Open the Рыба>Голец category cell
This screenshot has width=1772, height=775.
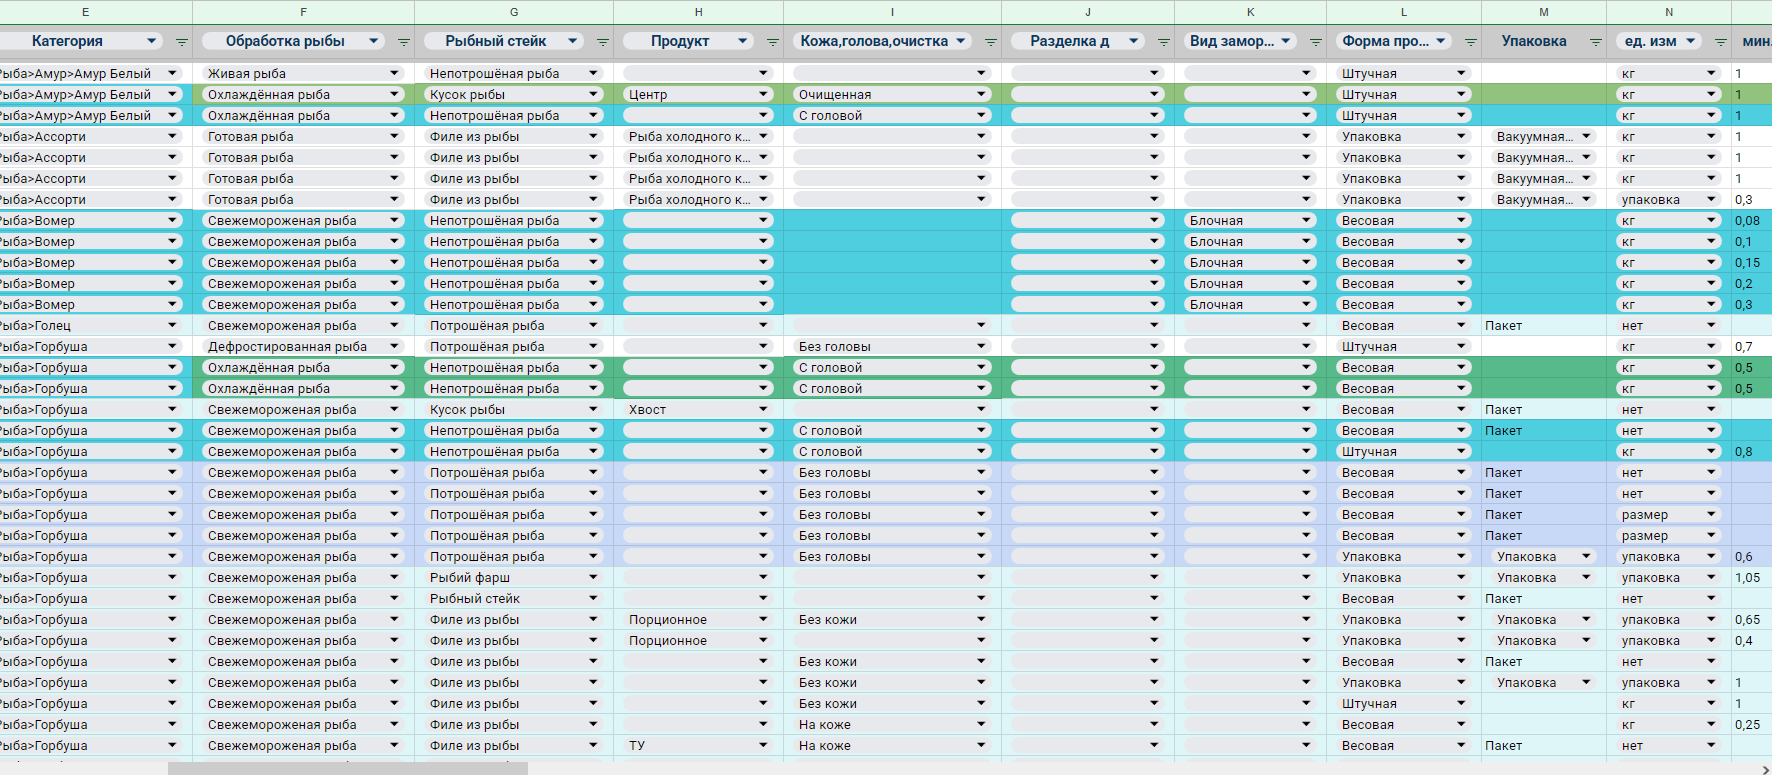click(x=90, y=325)
